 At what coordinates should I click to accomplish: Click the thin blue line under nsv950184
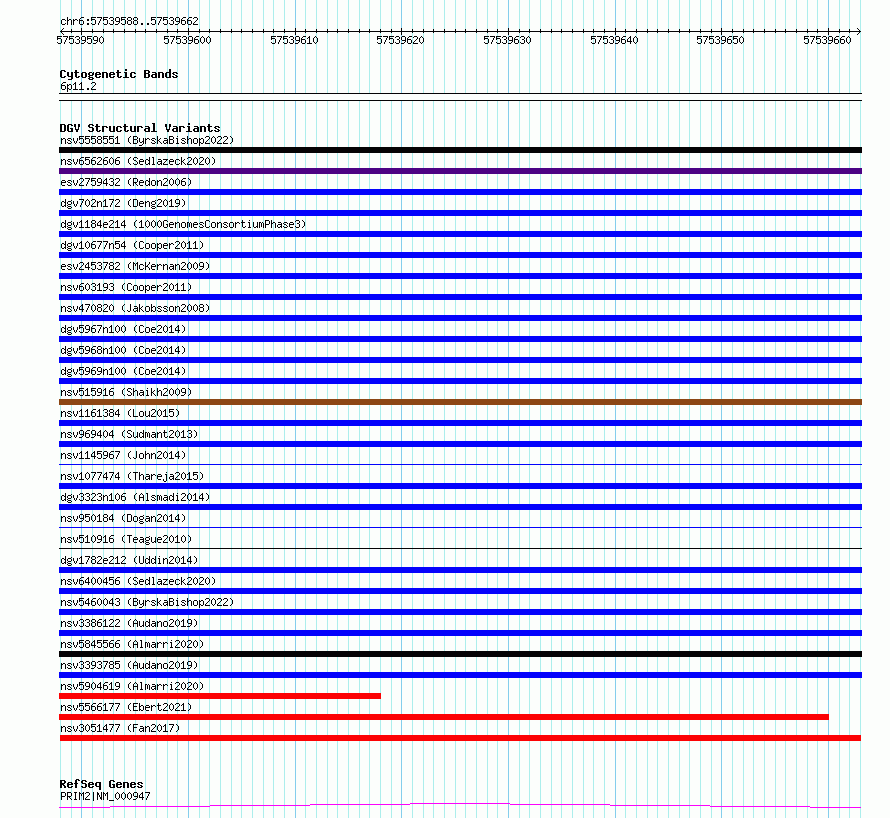(x=460, y=528)
